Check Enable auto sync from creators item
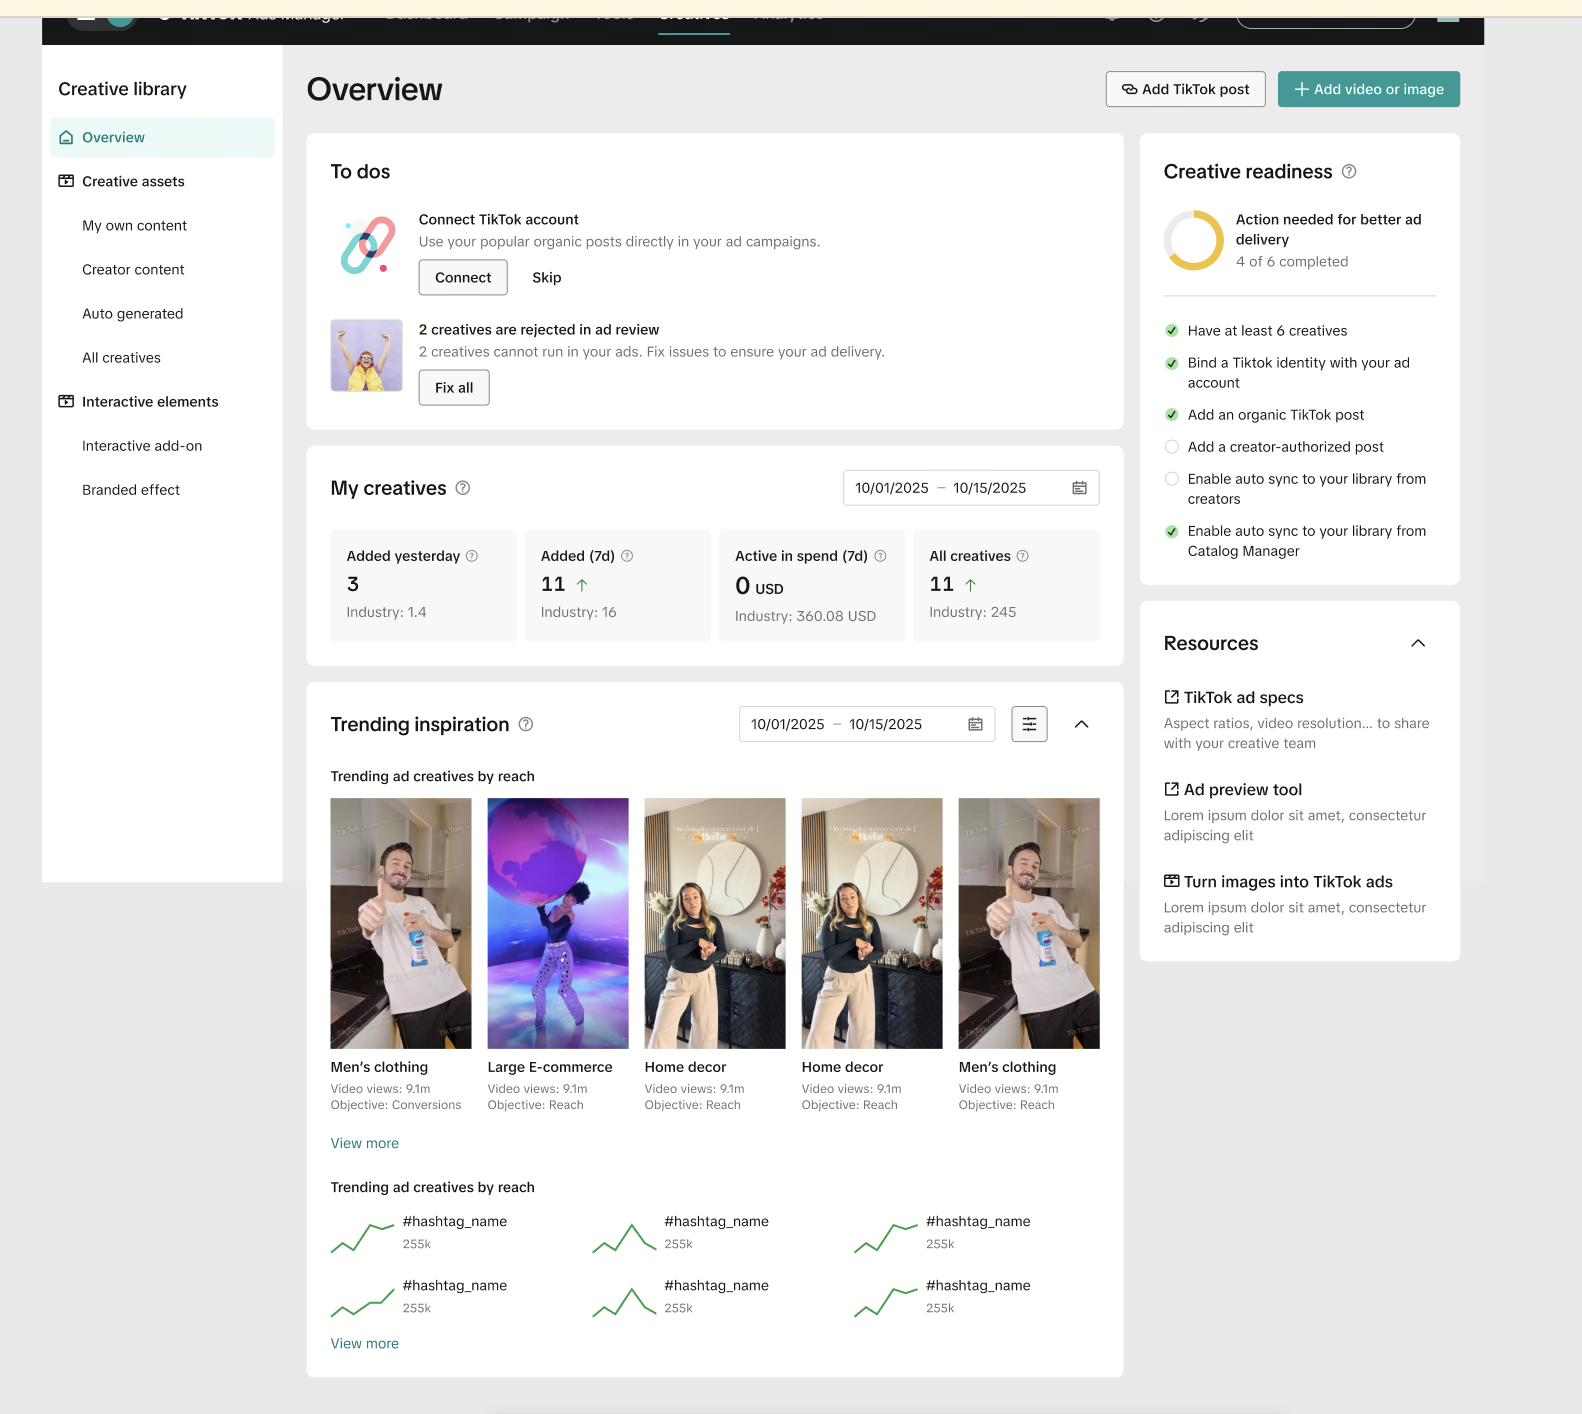The width and height of the screenshot is (1582, 1414). click(1172, 479)
